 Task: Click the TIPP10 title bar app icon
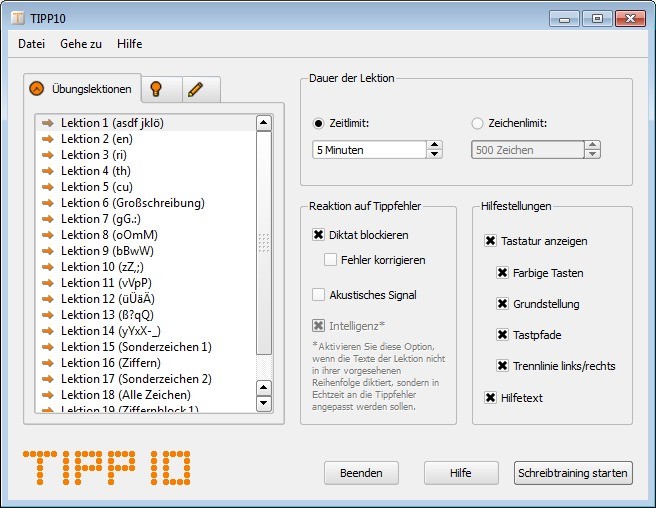pyautogui.click(x=18, y=18)
